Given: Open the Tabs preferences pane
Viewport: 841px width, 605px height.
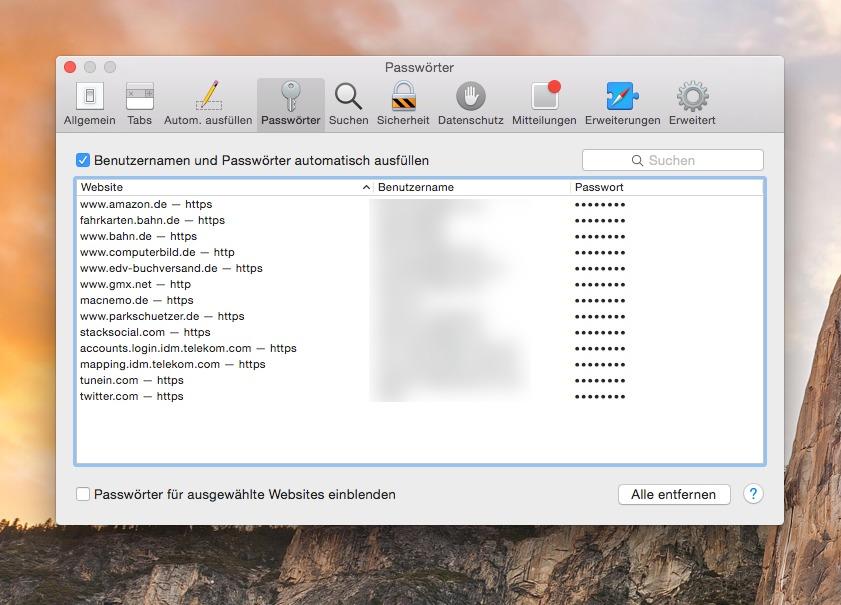Looking at the screenshot, I should (139, 105).
